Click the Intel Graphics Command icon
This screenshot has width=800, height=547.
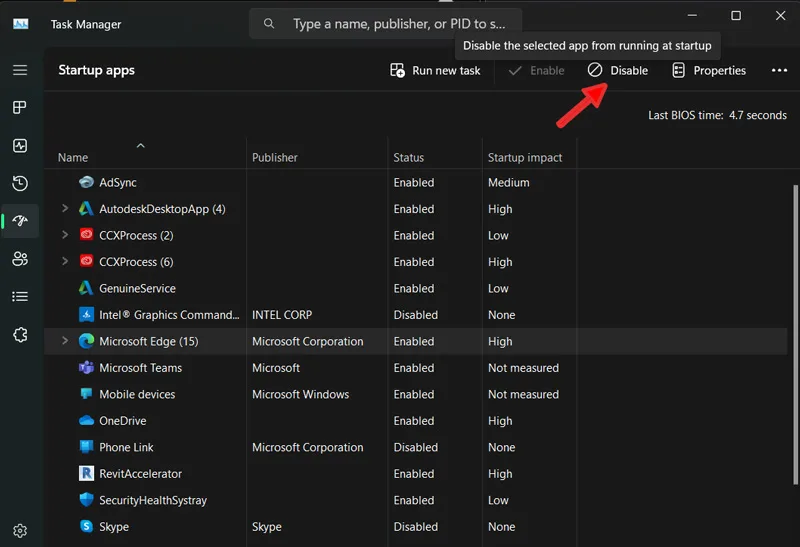(x=86, y=315)
